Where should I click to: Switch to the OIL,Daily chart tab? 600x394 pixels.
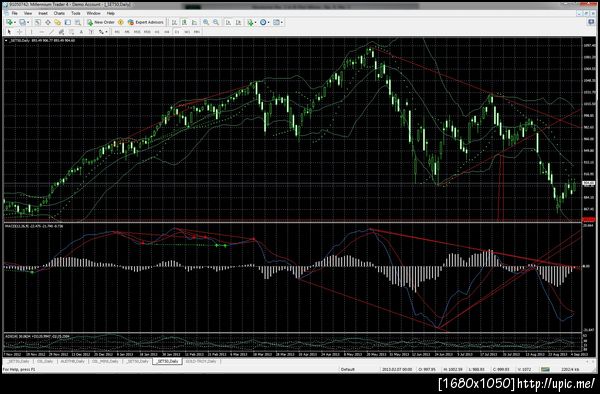tap(45, 361)
